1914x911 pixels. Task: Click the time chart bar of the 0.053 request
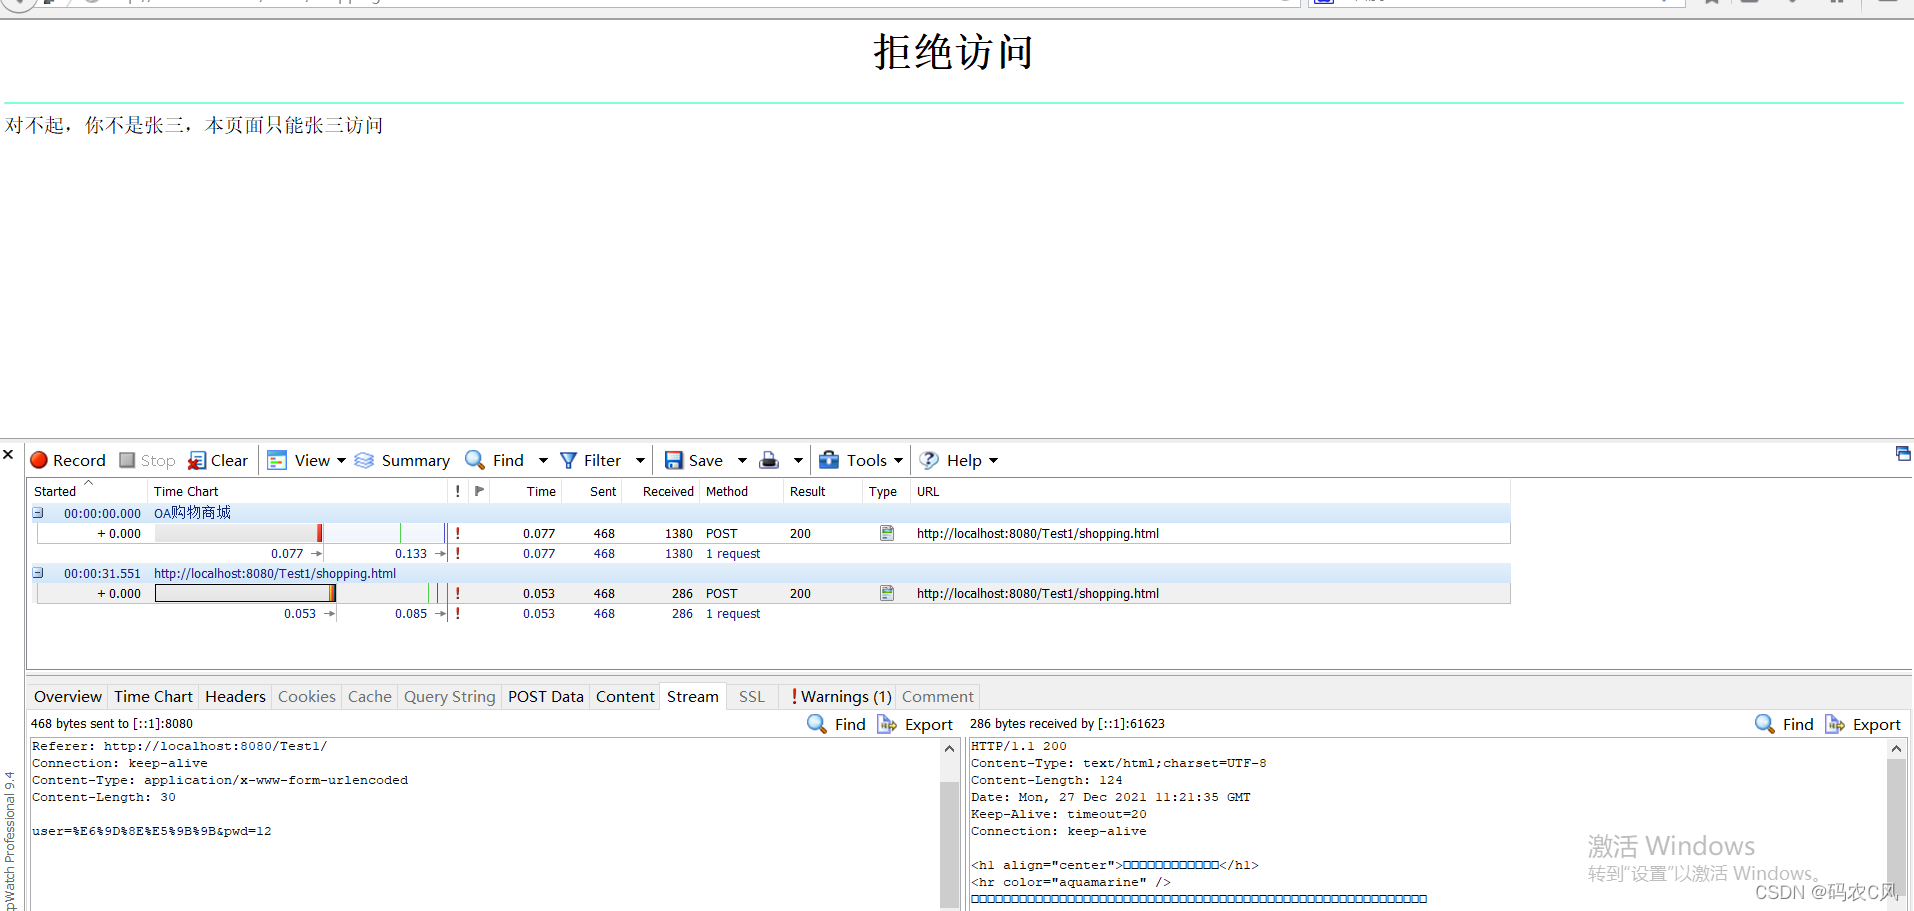[x=245, y=593]
